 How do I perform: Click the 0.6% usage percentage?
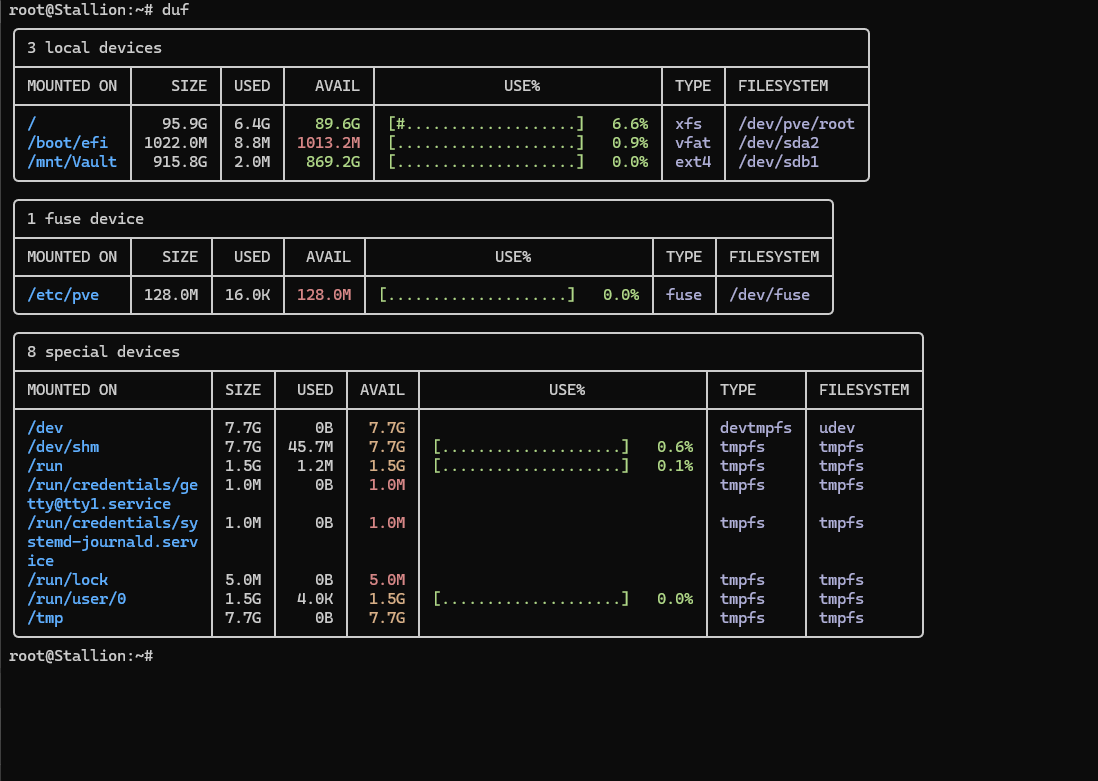675,447
